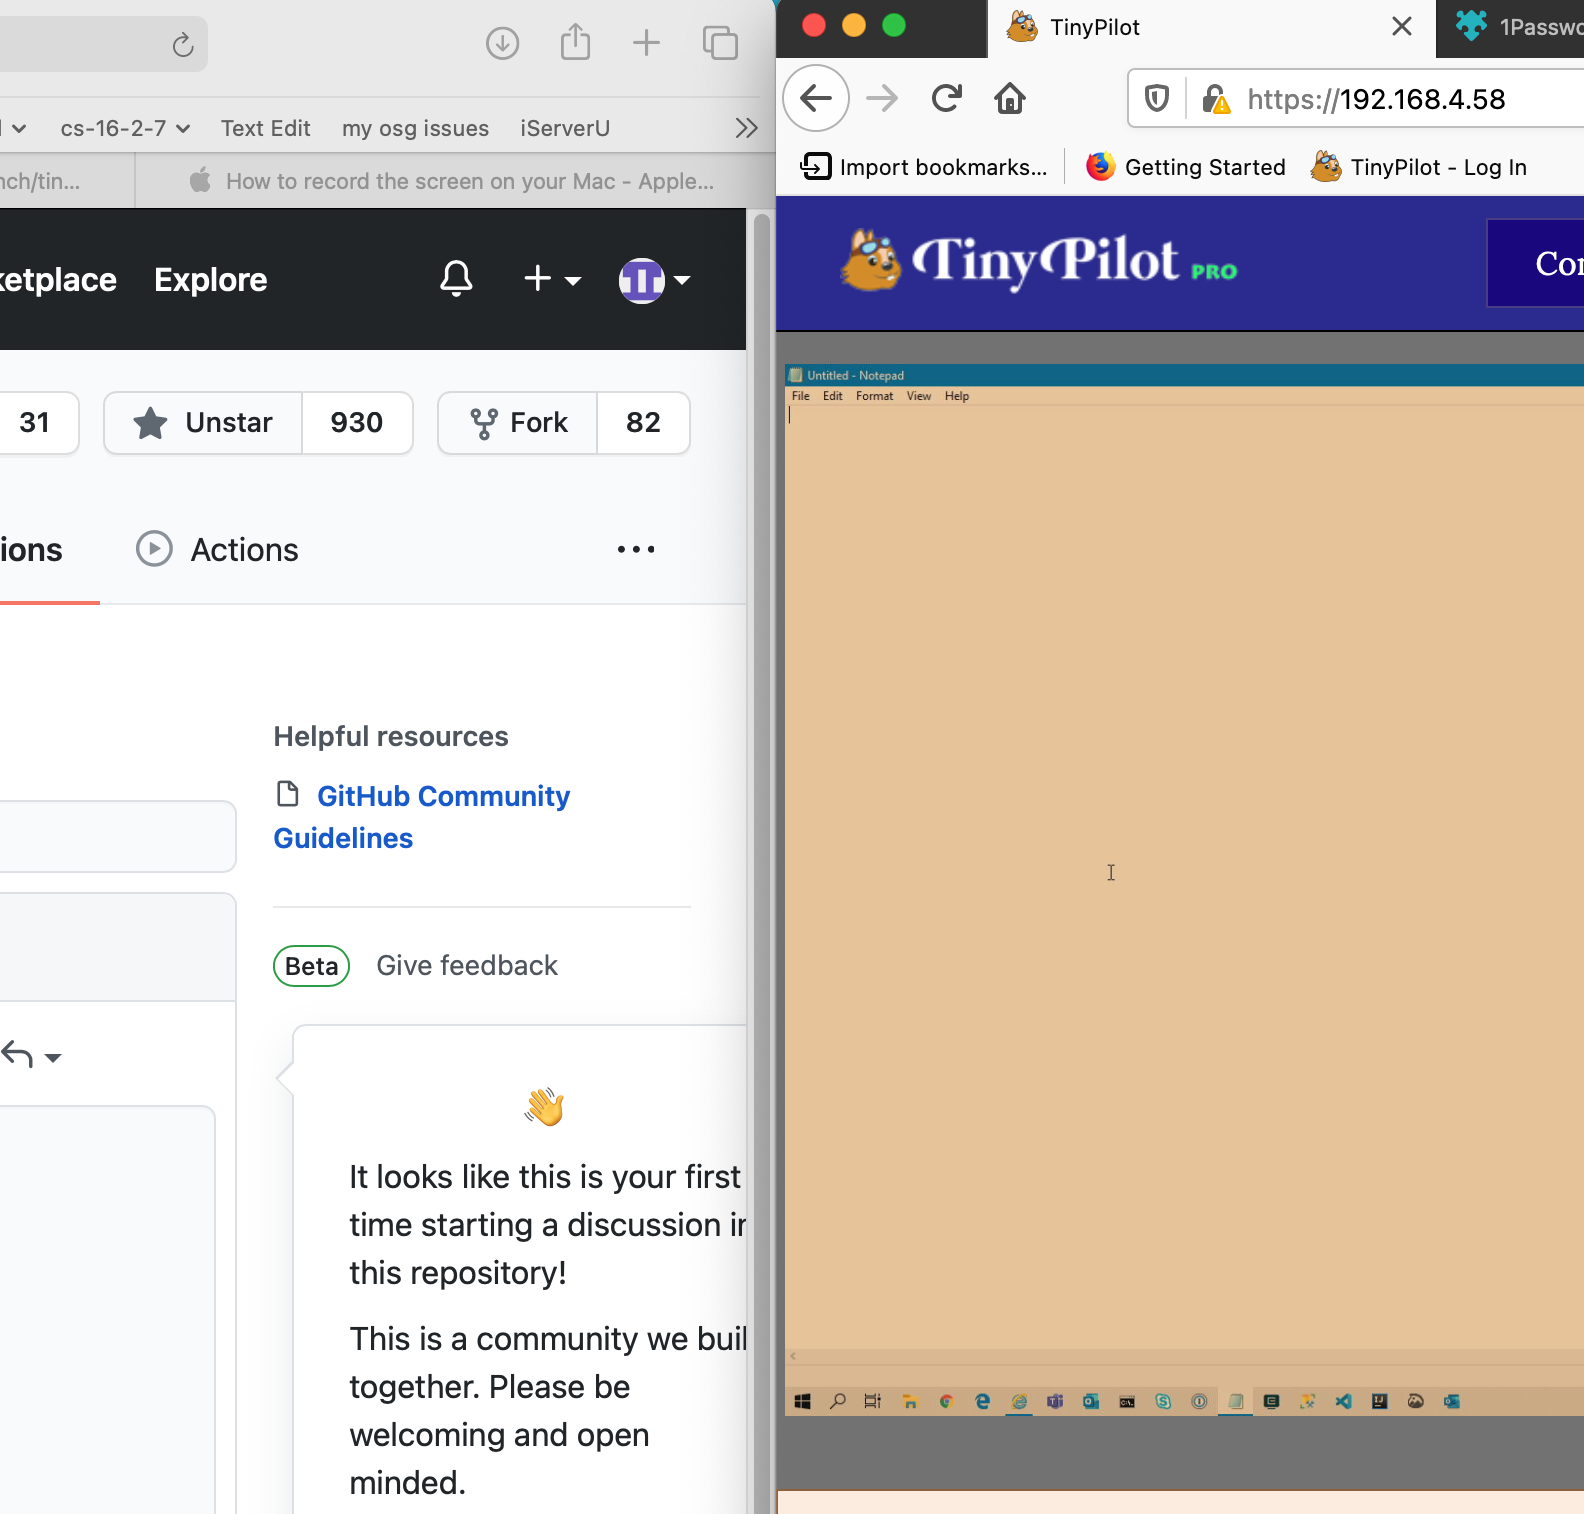The width and height of the screenshot is (1584, 1514).
Task: Open Task View in the remote taskbar
Action: 873,1401
